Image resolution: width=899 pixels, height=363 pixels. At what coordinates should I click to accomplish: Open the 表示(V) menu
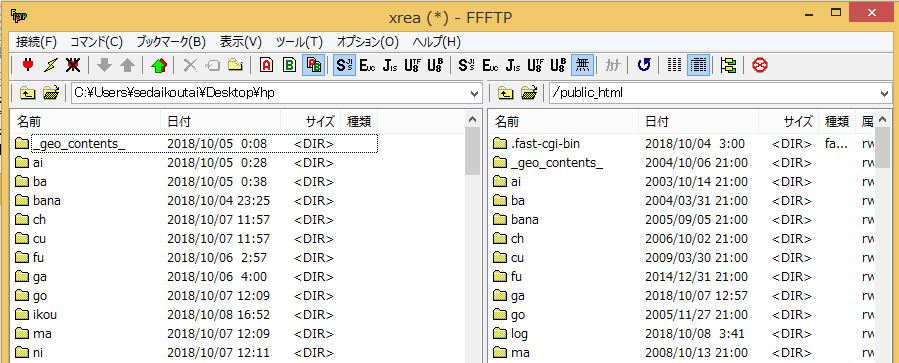[240, 42]
